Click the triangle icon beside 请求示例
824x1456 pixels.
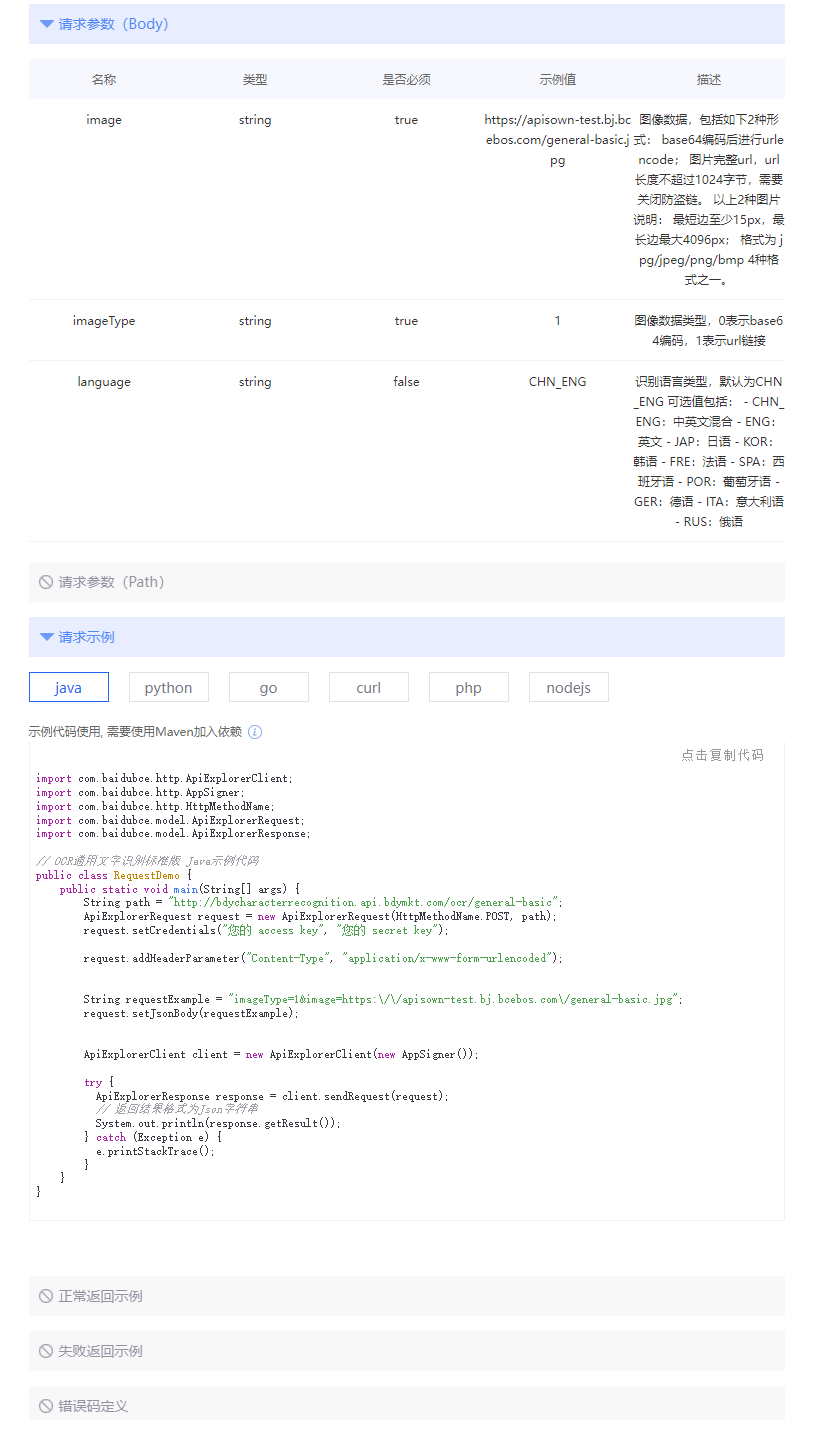pos(46,637)
